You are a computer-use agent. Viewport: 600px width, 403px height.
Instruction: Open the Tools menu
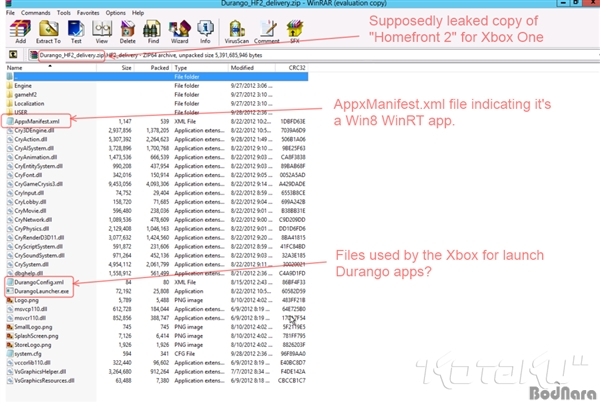(64, 13)
